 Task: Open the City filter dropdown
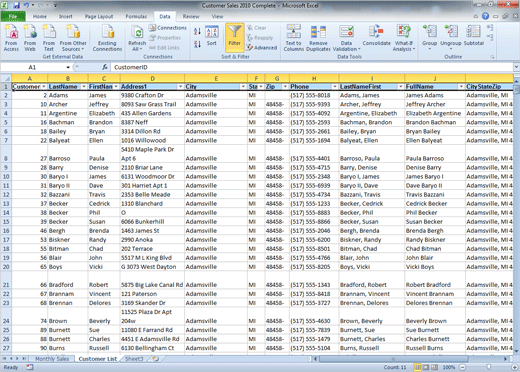tap(243, 87)
